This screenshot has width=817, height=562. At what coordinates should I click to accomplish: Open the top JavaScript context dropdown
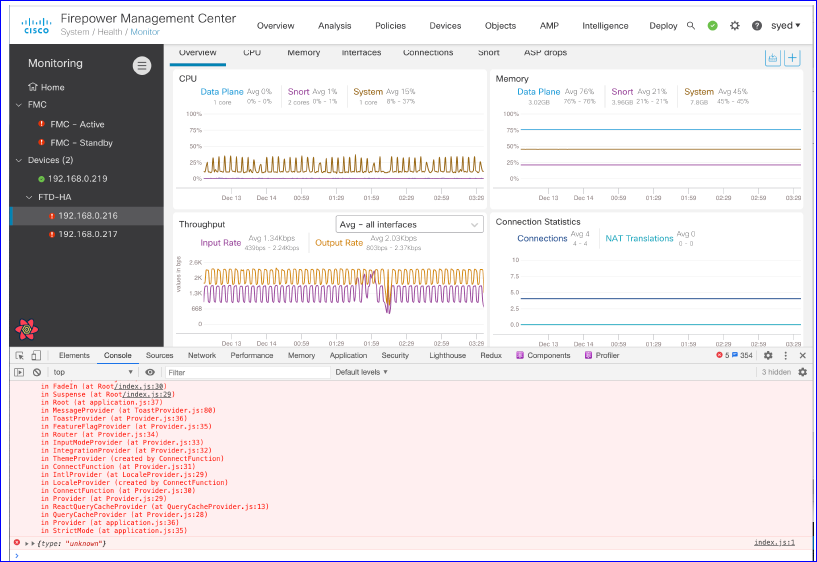[93, 372]
